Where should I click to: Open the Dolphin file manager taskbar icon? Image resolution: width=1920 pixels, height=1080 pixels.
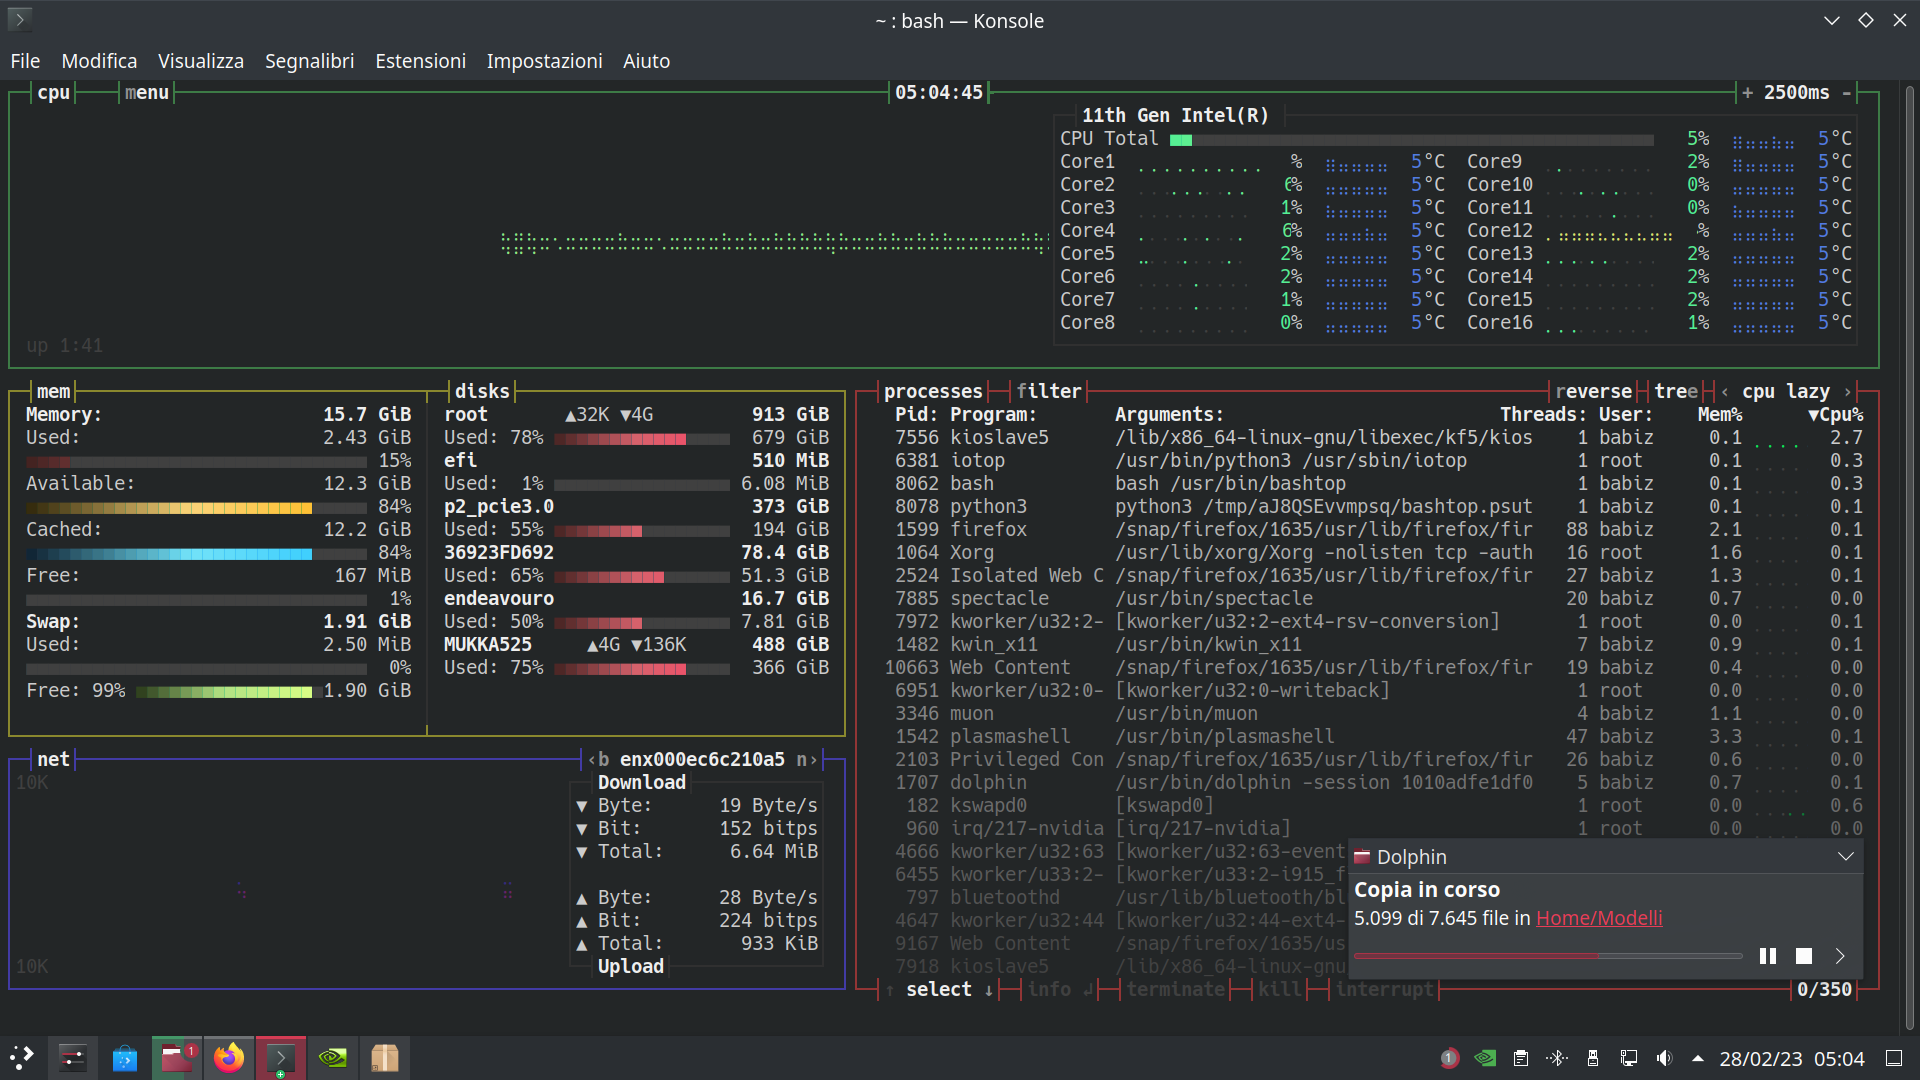click(177, 1058)
